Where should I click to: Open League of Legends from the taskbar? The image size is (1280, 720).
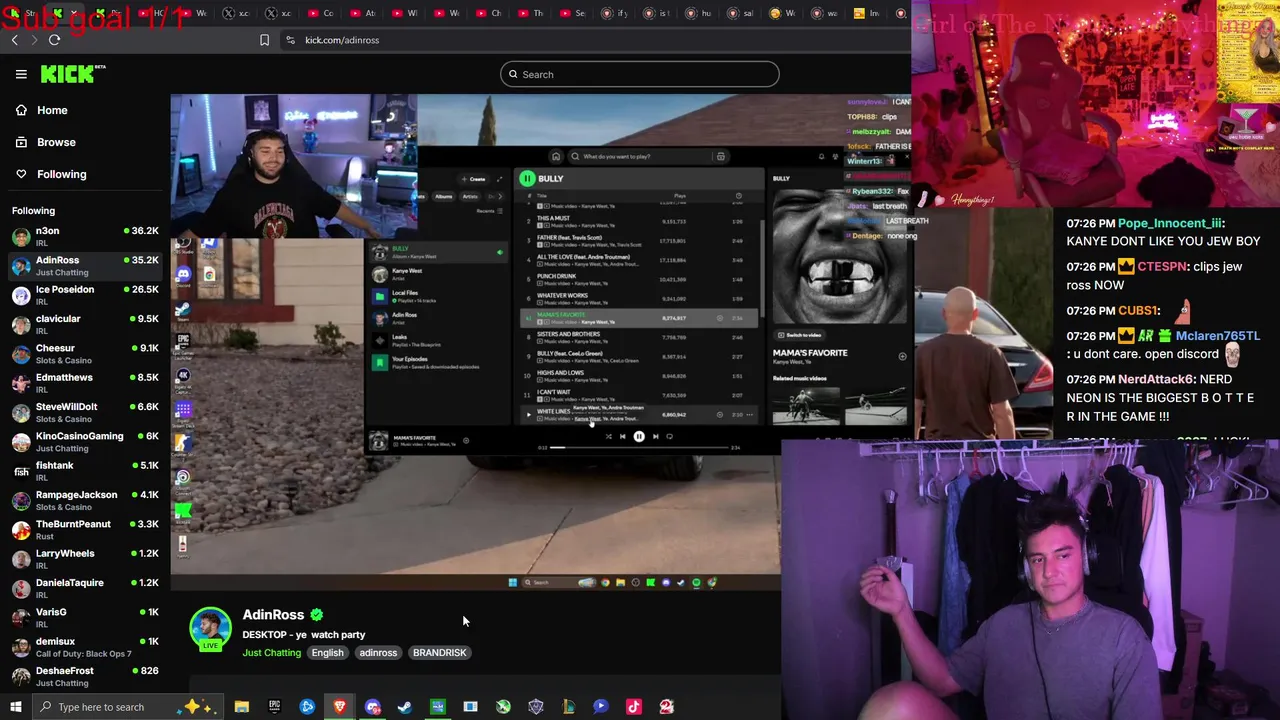tap(568, 707)
